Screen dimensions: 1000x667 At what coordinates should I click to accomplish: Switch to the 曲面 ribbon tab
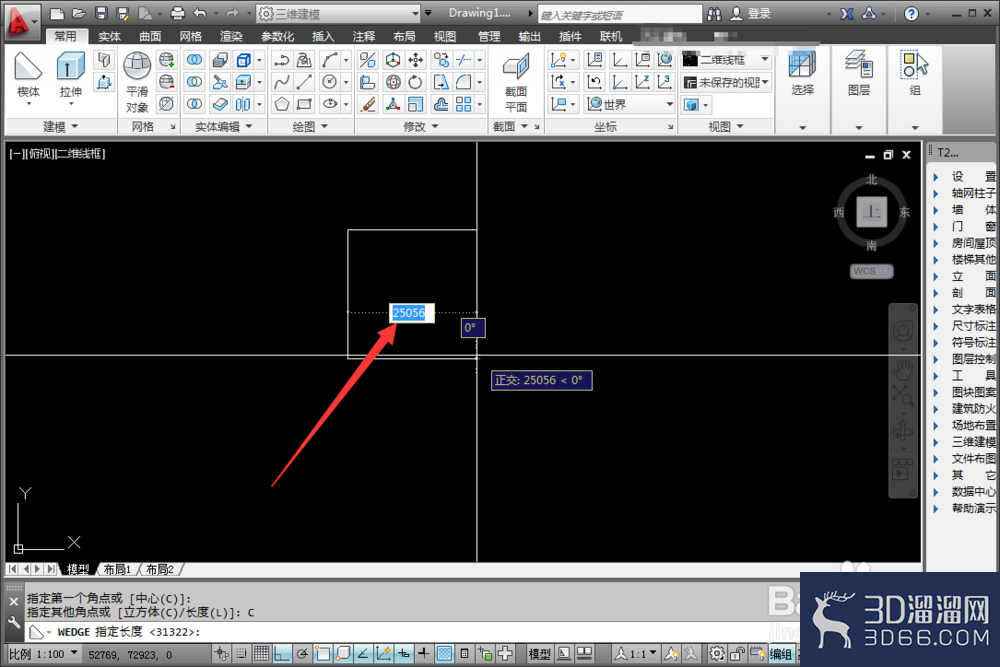pyautogui.click(x=151, y=37)
